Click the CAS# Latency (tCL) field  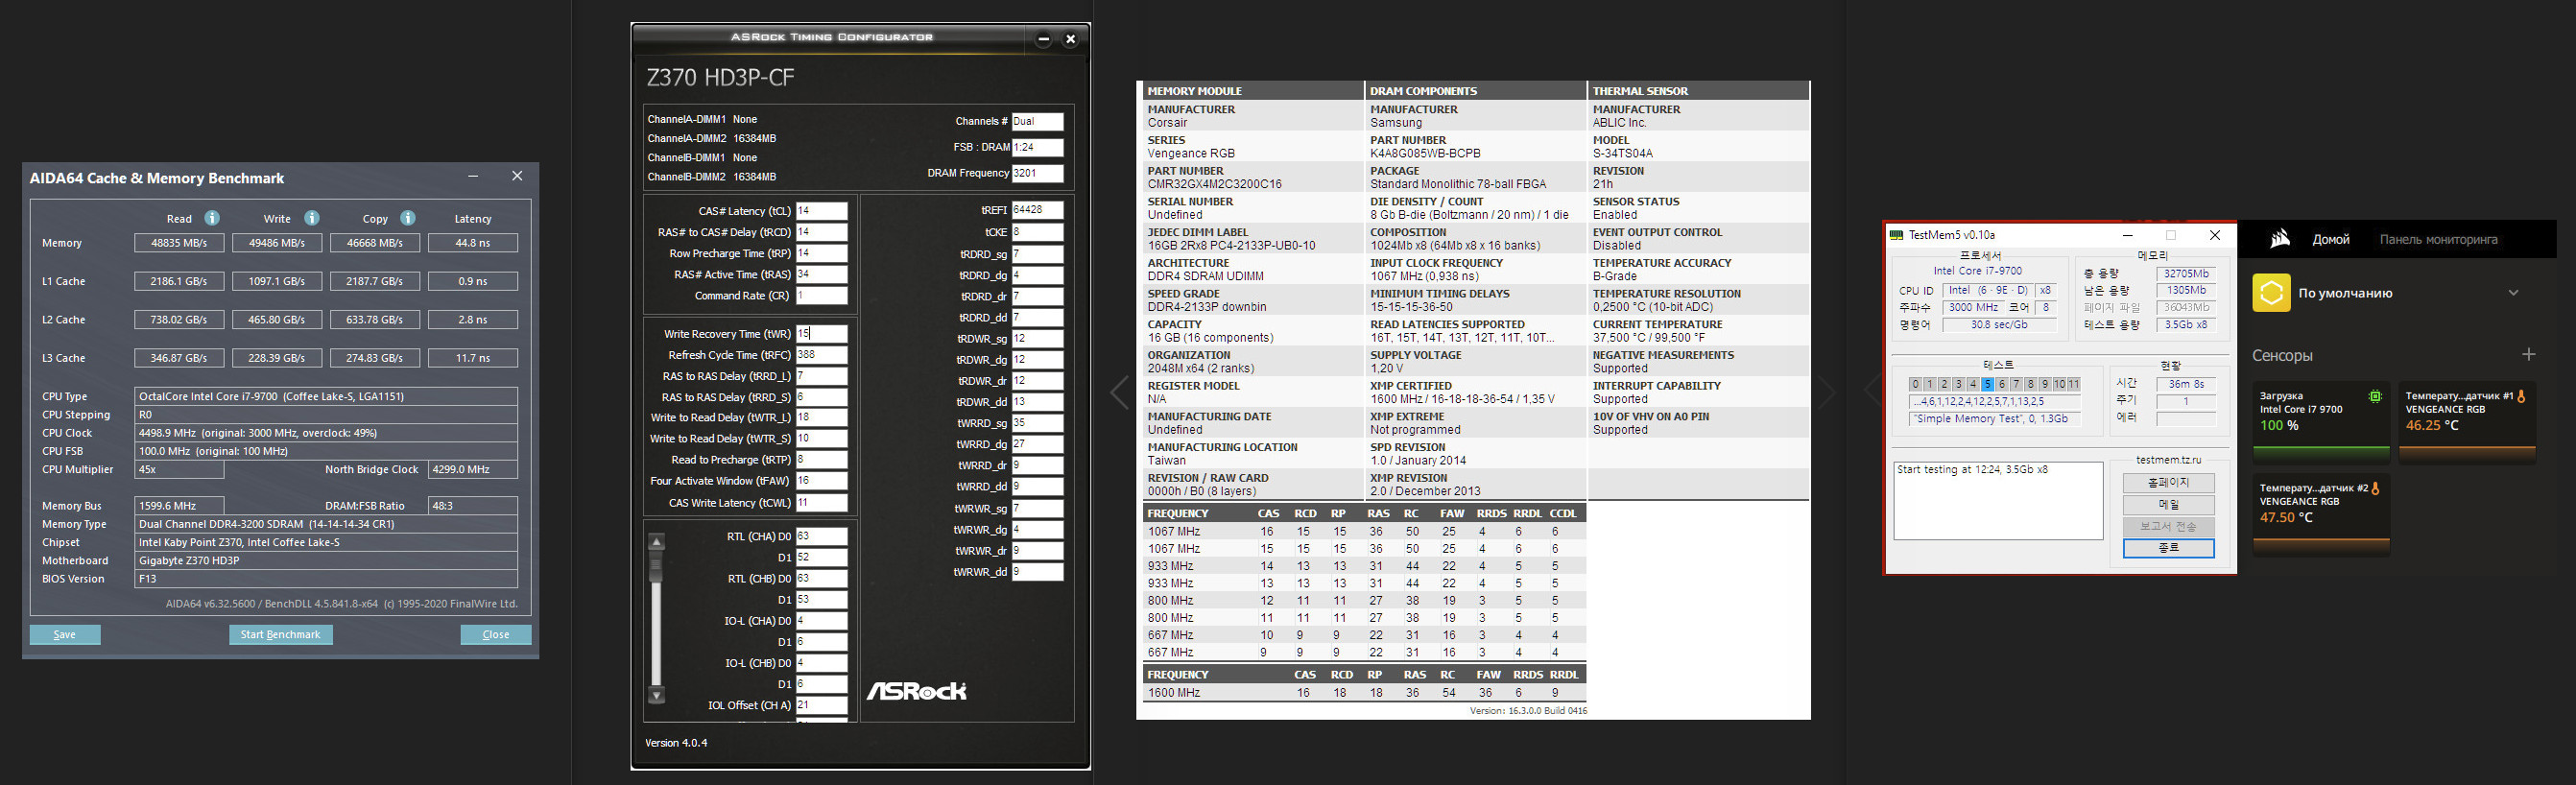(x=821, y=211)
